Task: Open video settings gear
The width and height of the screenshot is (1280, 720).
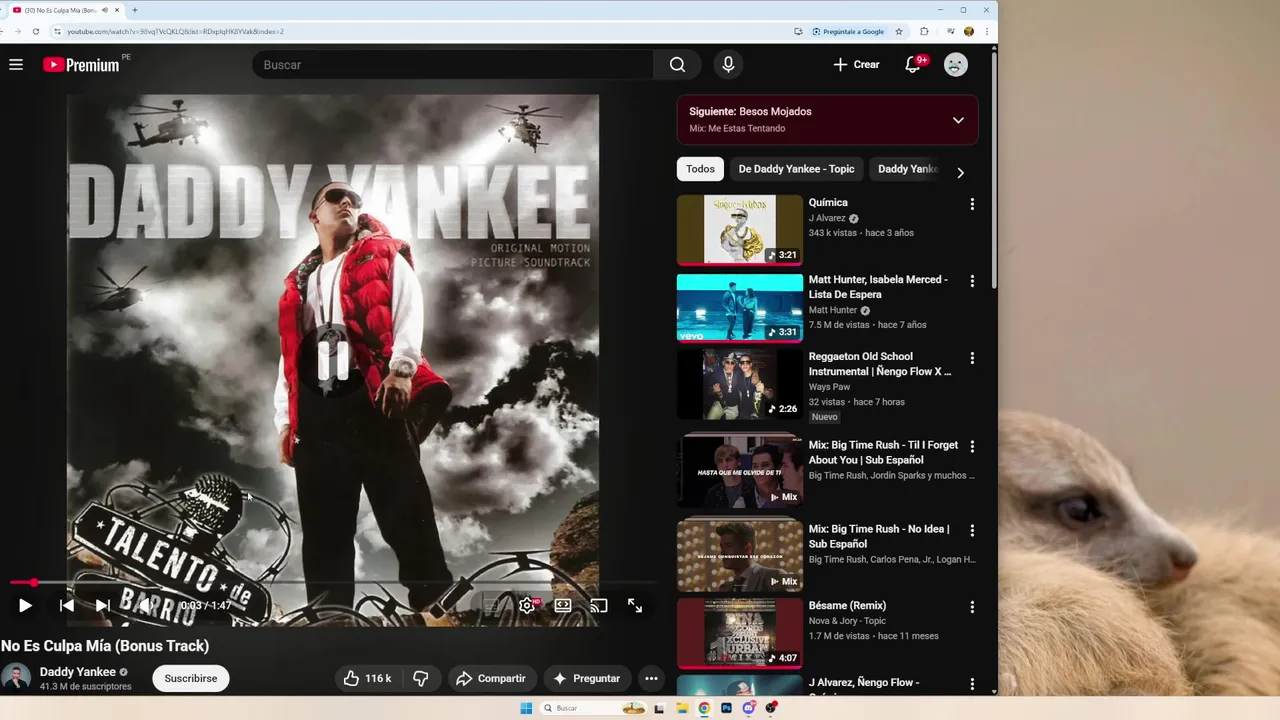Action: (527, 605)
